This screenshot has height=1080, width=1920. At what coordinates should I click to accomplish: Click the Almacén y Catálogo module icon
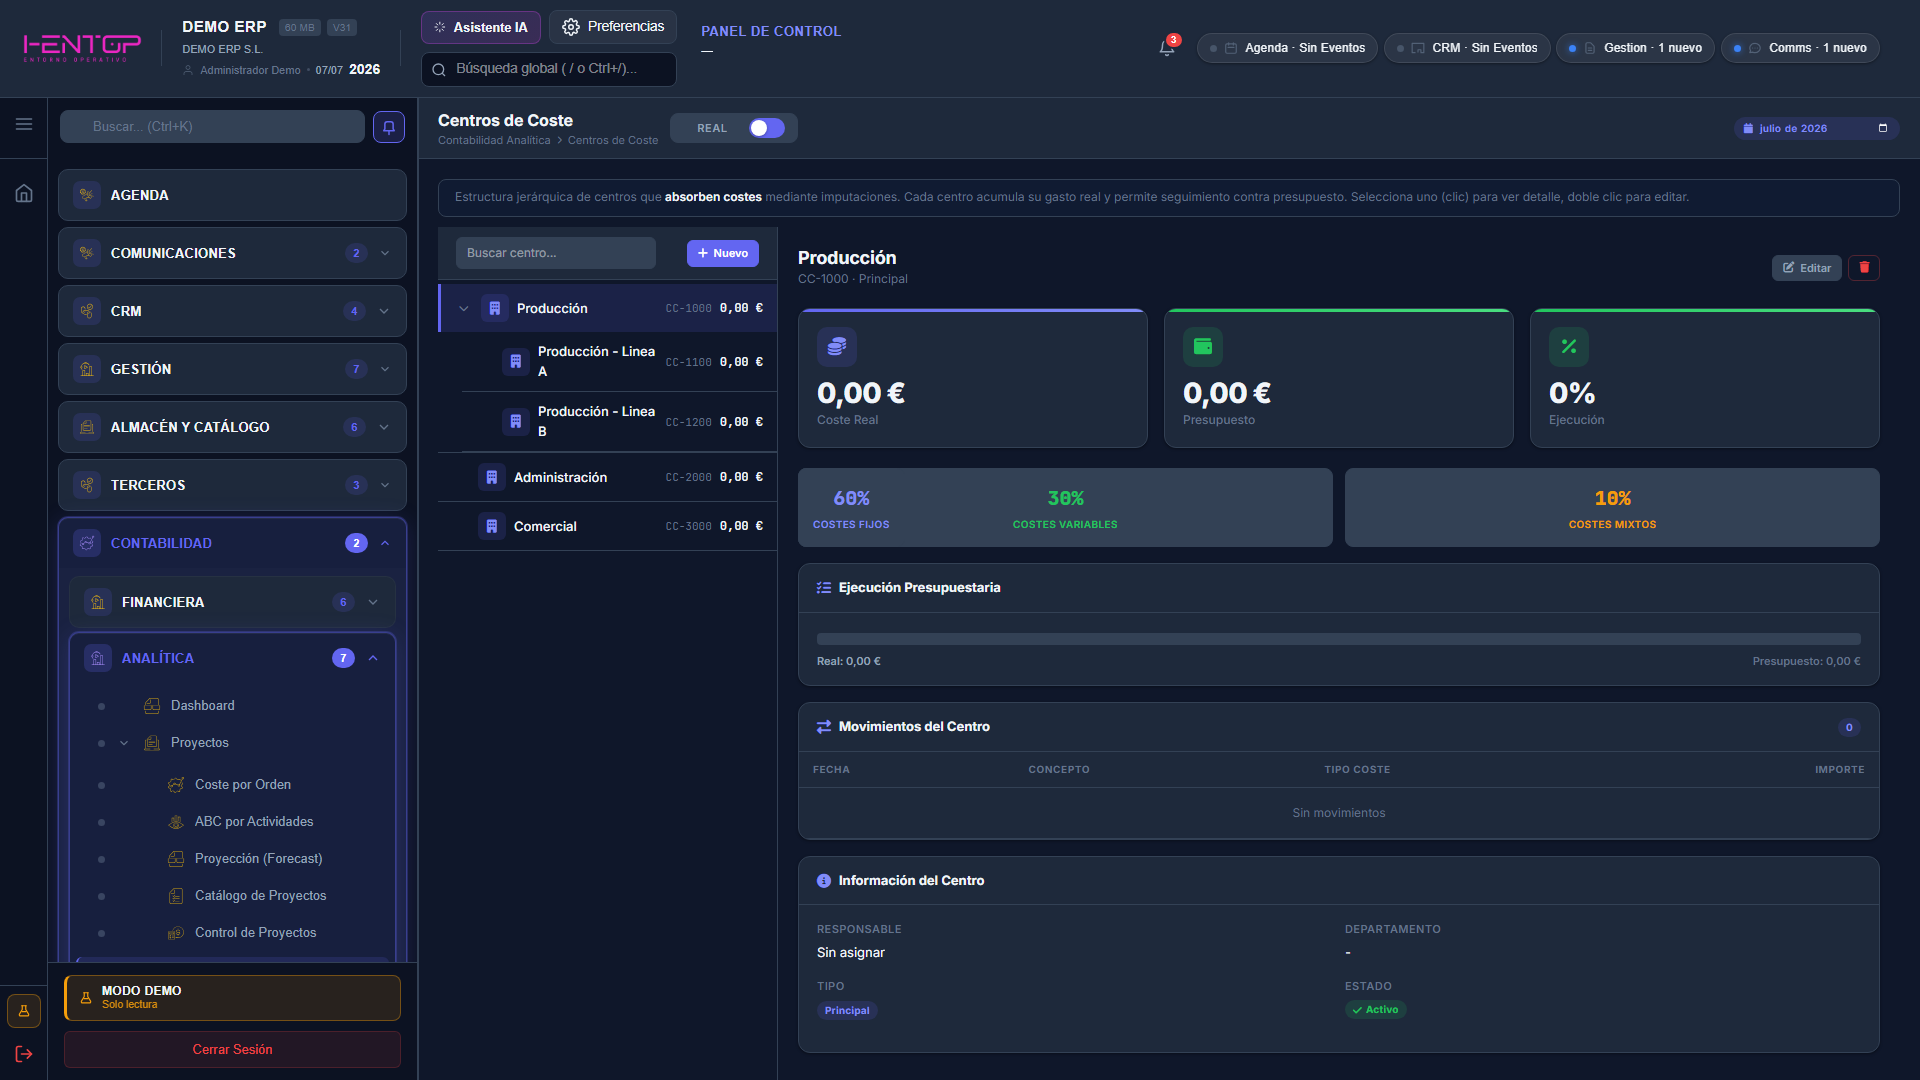(x=87, y=427)
